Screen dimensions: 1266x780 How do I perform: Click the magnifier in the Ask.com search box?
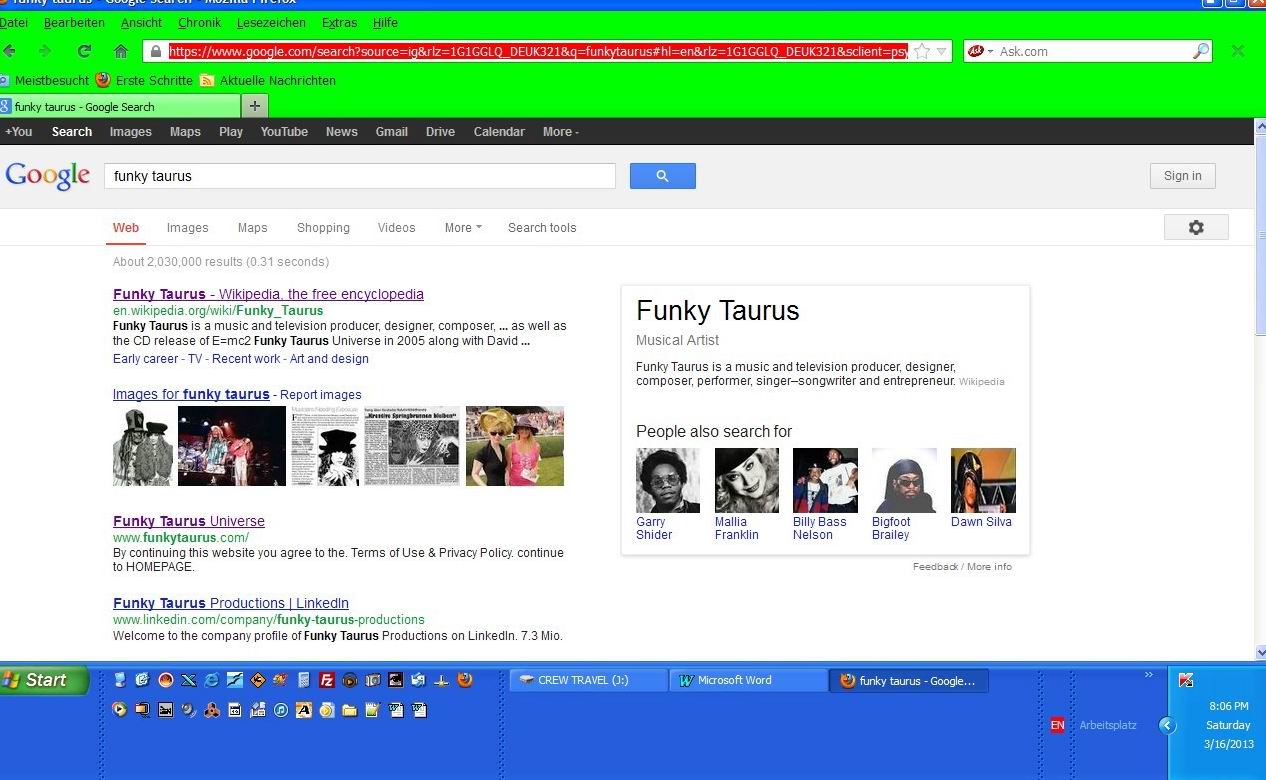1201,51
